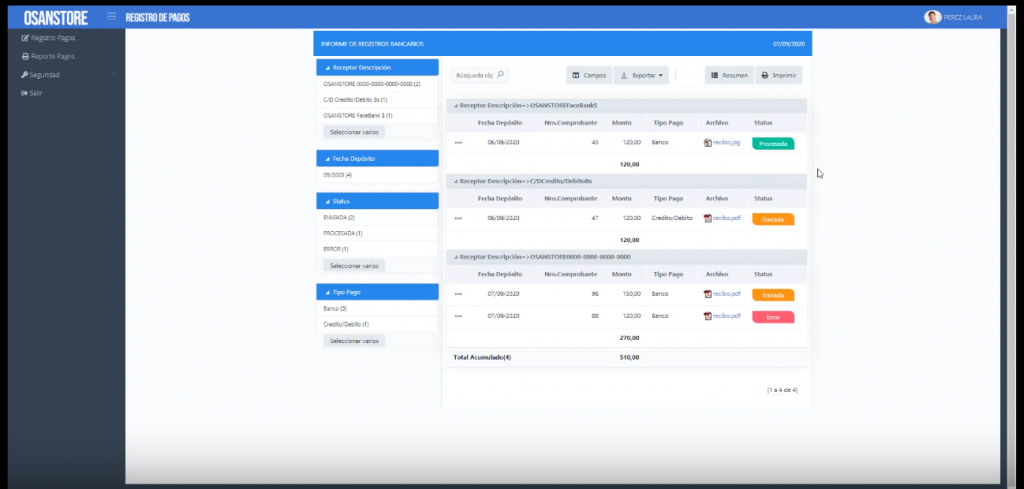Open row options for comprobante 96

coord(458,294)
